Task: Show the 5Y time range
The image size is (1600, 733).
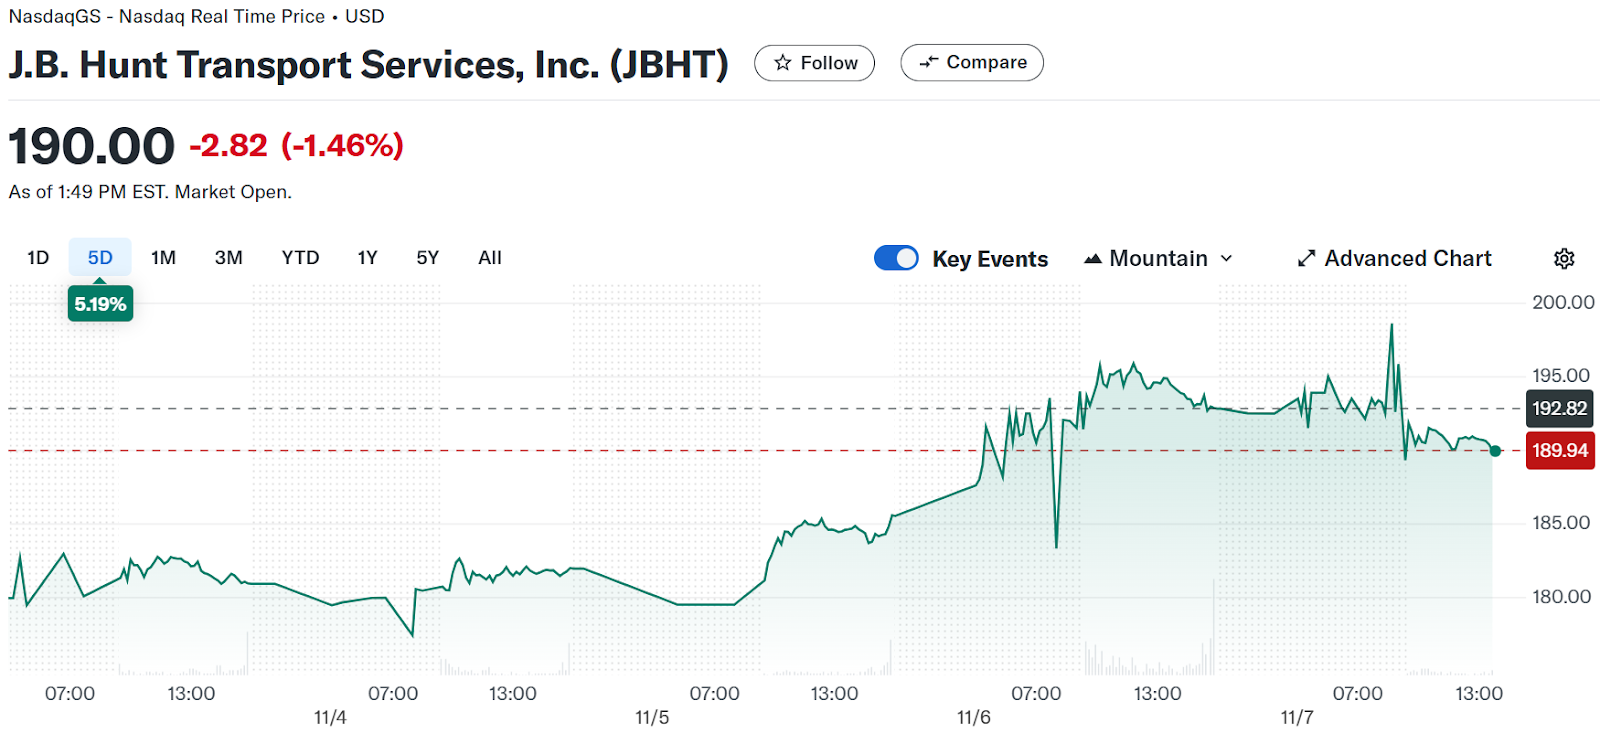Action: [427, 258]
